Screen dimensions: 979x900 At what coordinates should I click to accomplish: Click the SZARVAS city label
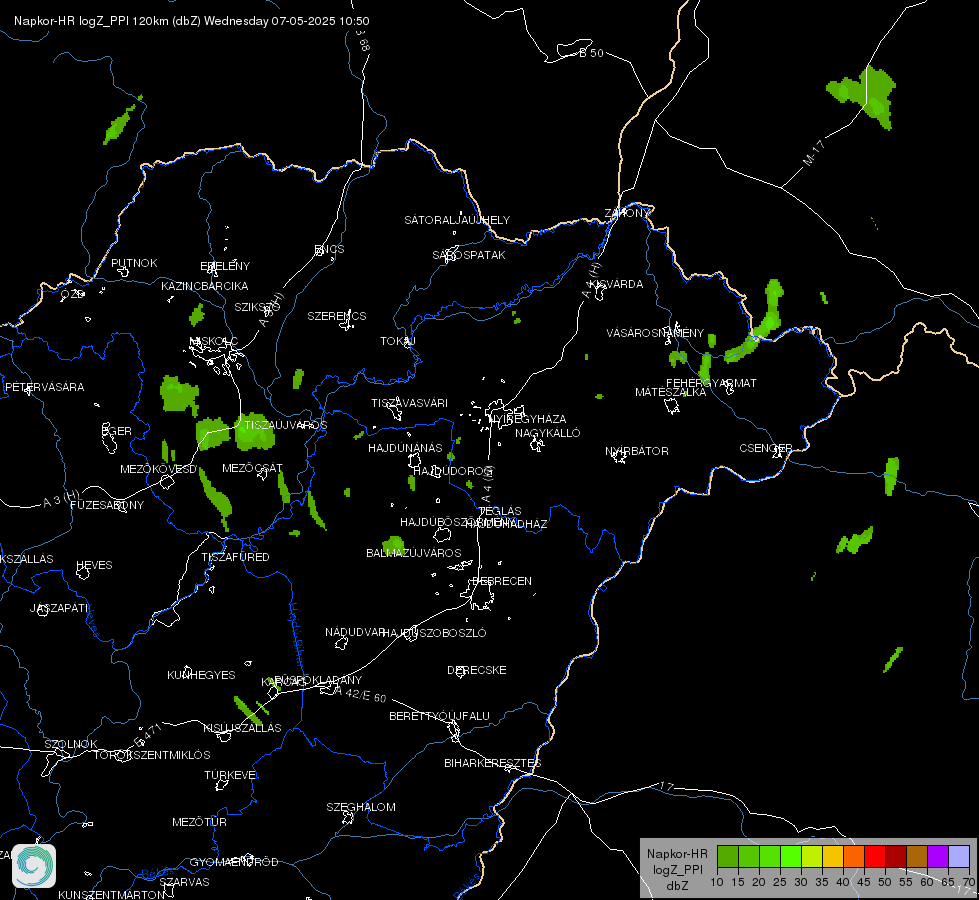coord(184,882)
